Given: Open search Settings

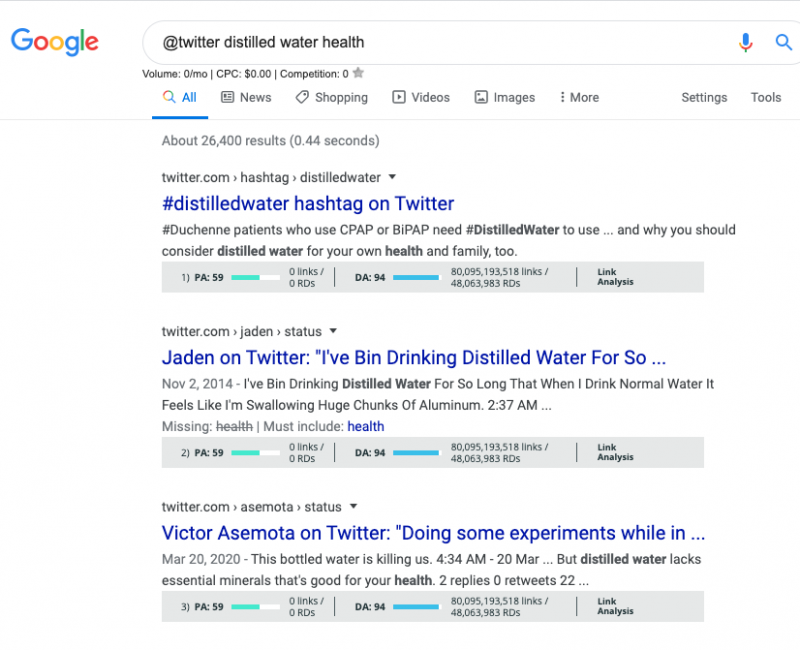Looking at the screenshot, I should coord(704,97).
